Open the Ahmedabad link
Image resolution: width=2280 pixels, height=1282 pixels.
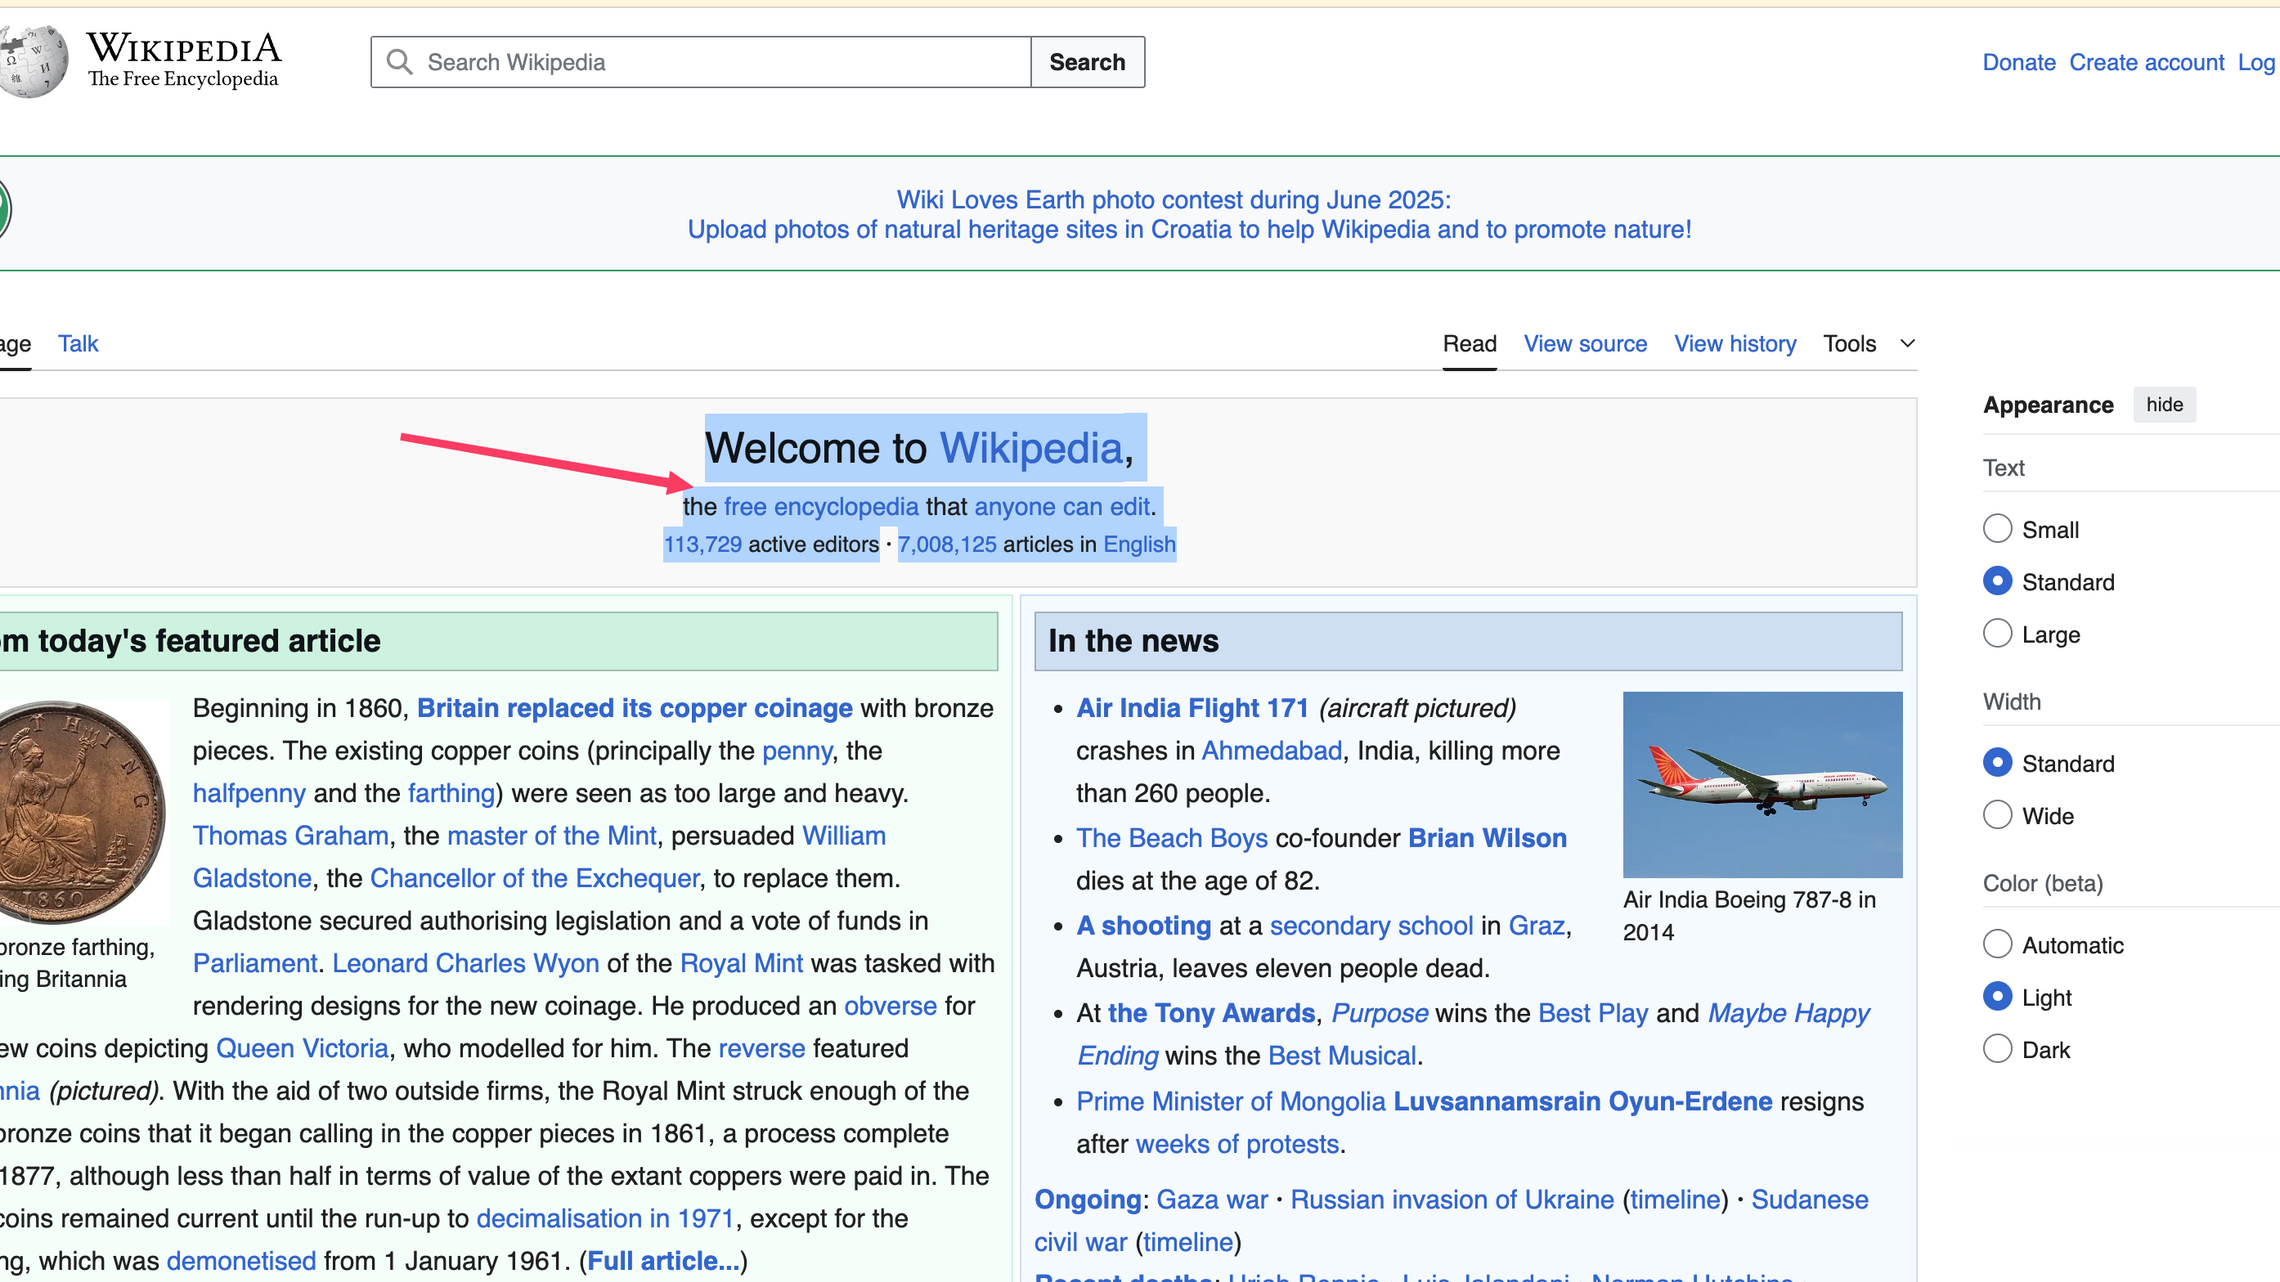[1271, 751]
